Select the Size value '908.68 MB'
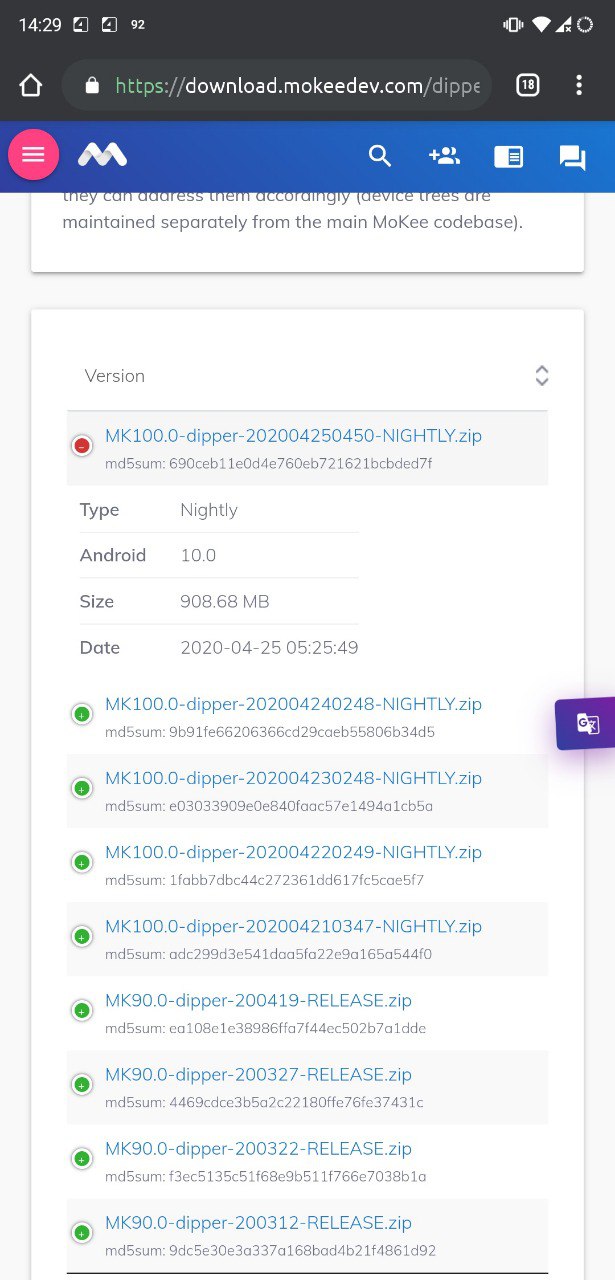The width and height of the screenshot is (615, 1280). click(x=225, y=602)
